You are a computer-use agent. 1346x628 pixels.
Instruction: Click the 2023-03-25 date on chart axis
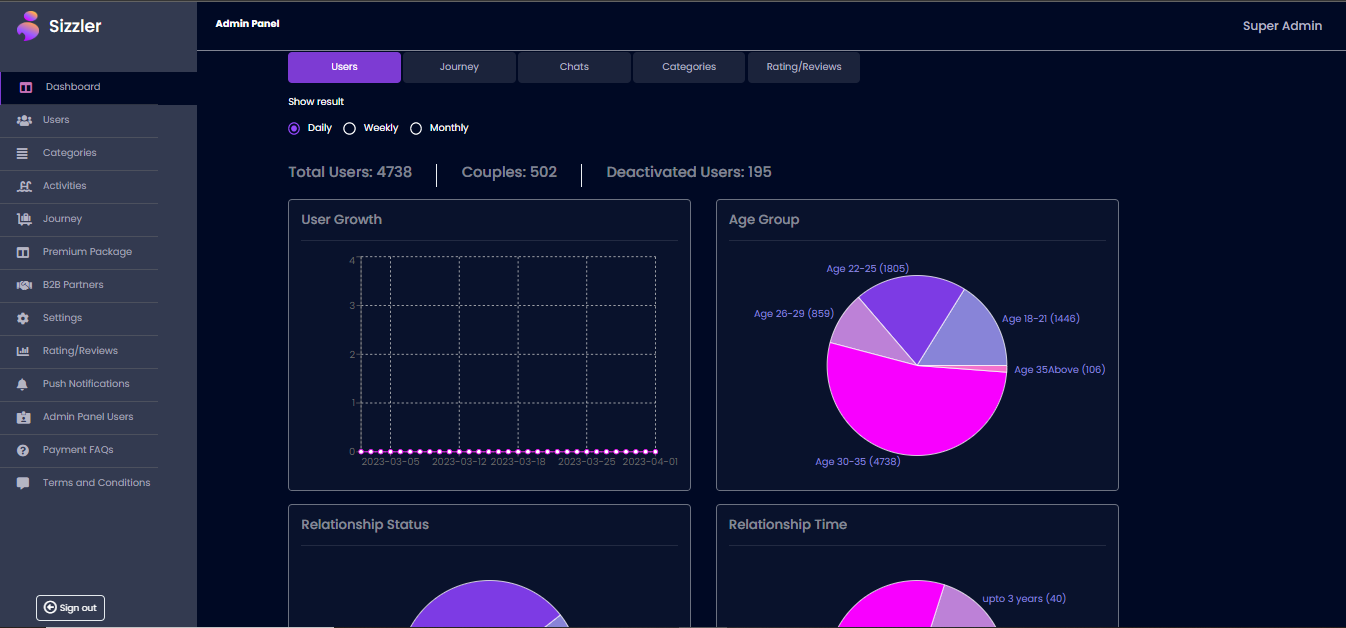[x=586, y=462]
